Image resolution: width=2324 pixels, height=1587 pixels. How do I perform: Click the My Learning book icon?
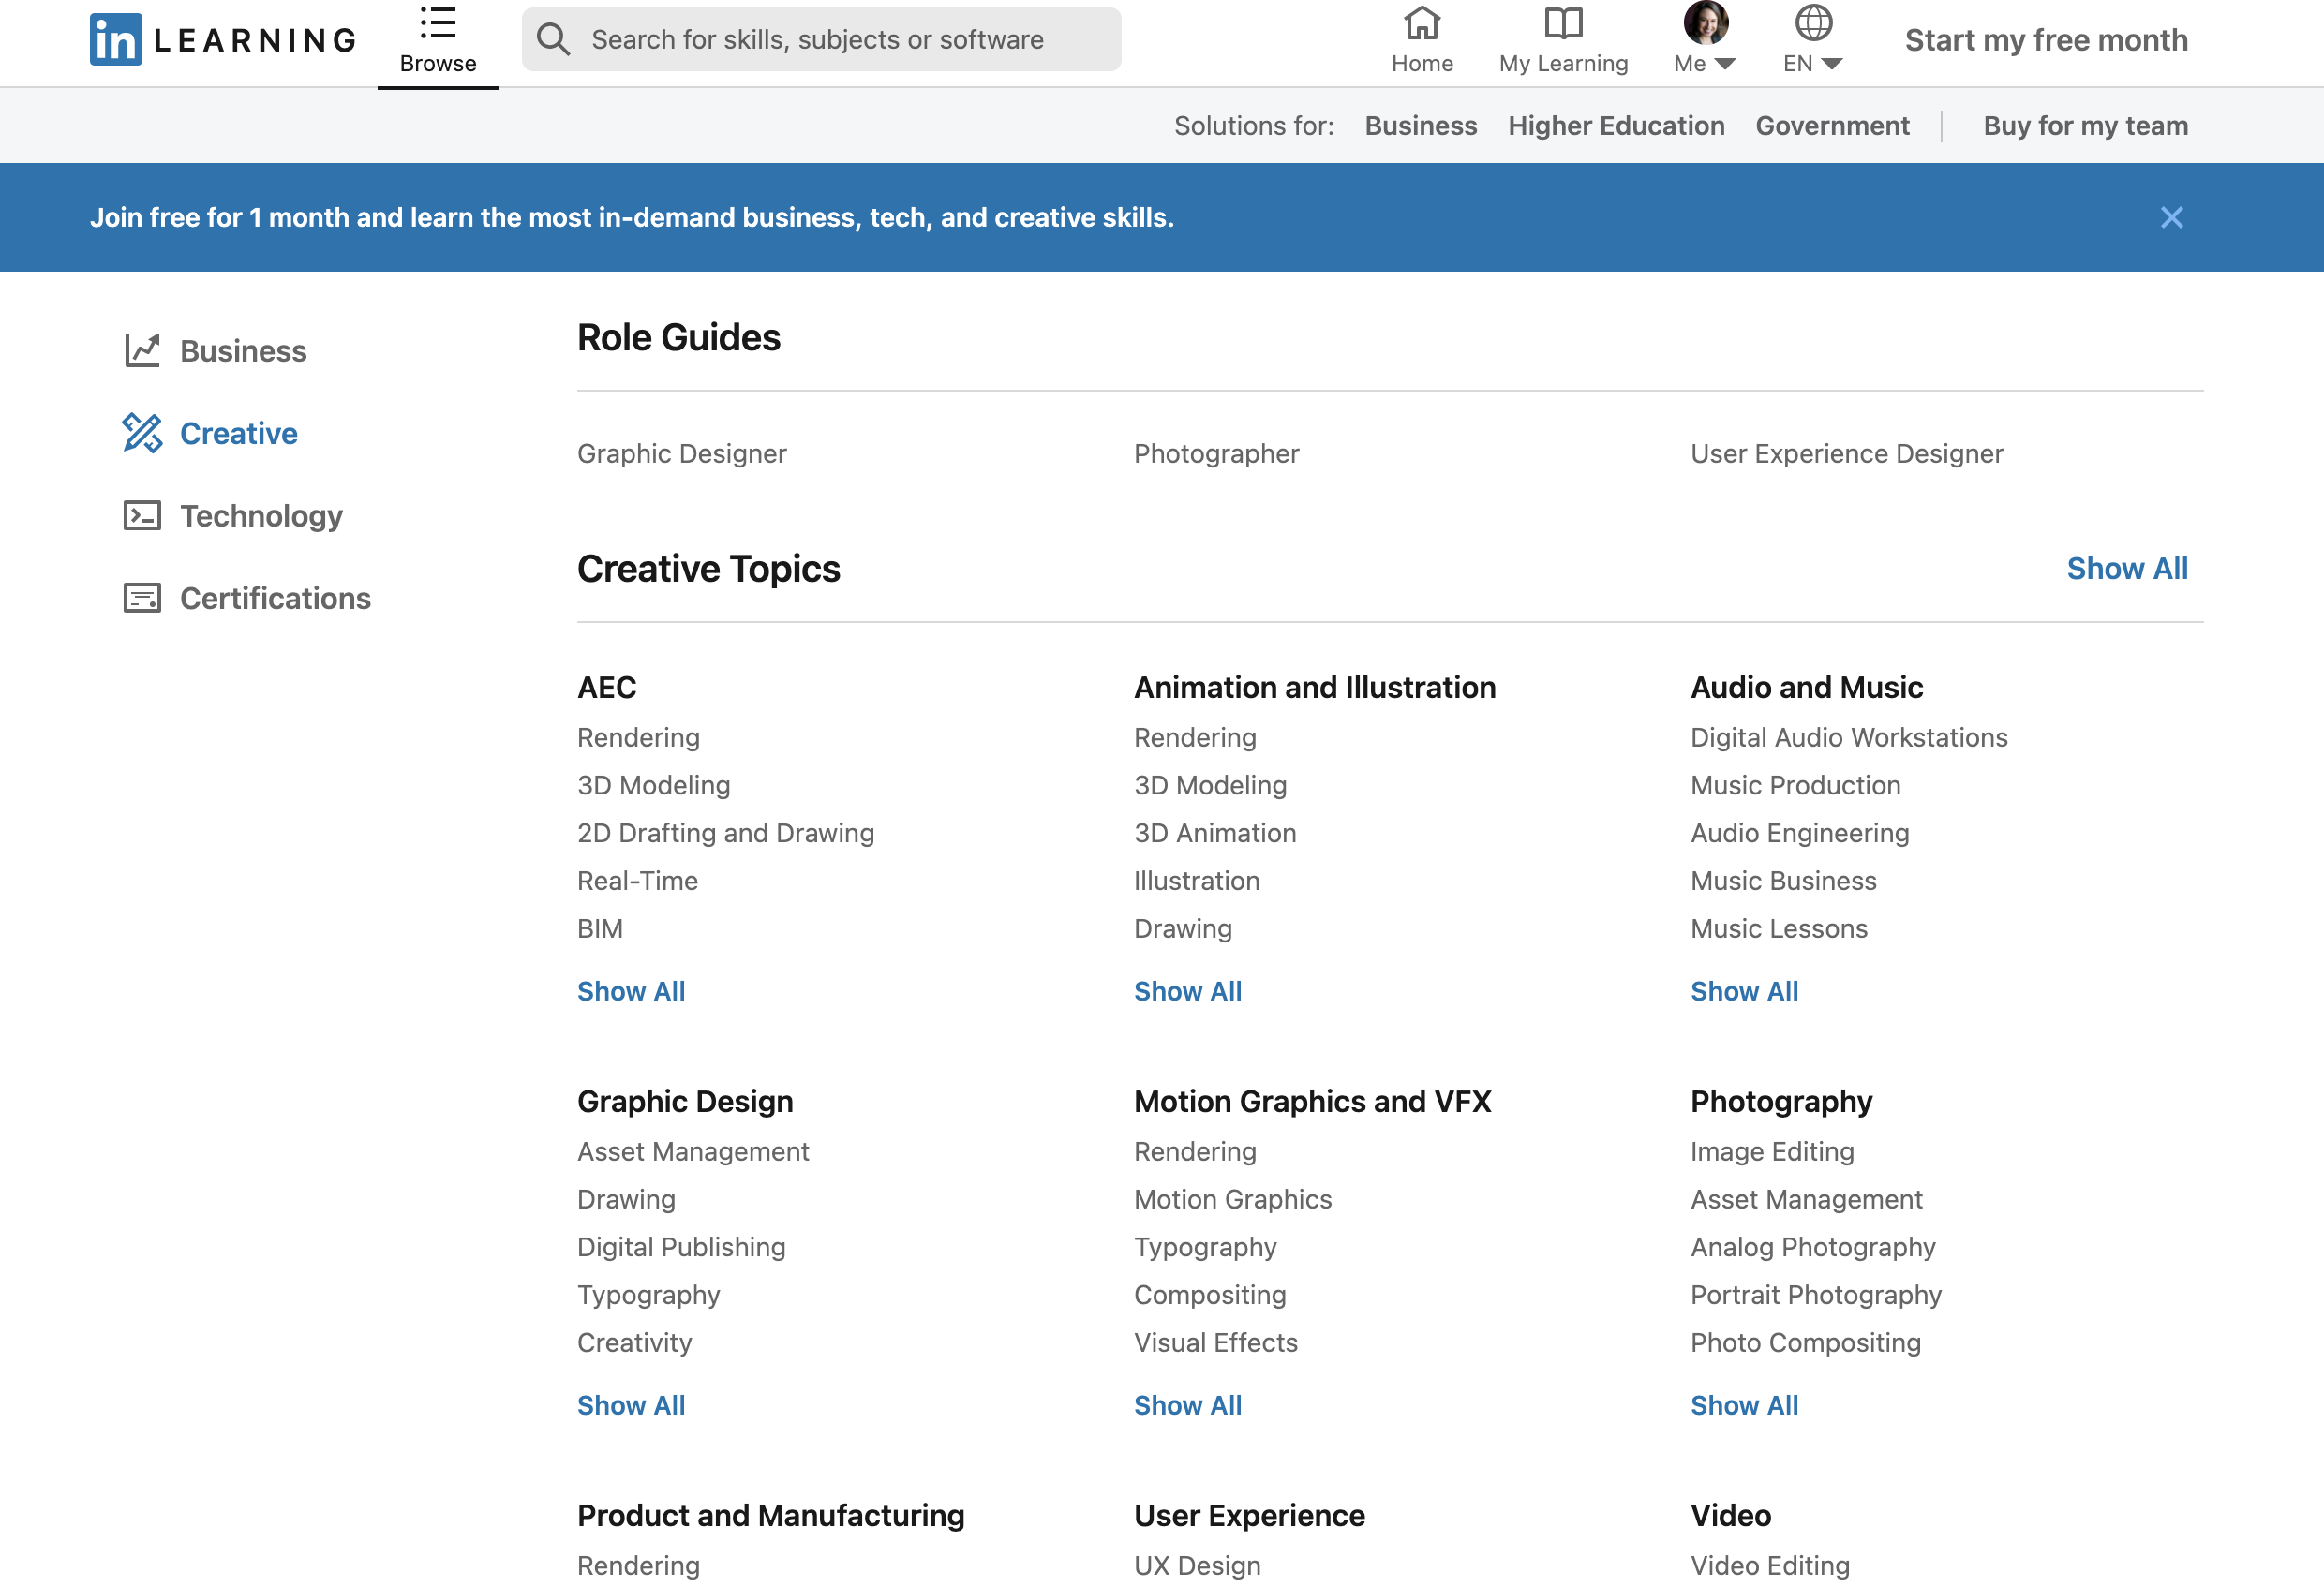[1563, 24]
